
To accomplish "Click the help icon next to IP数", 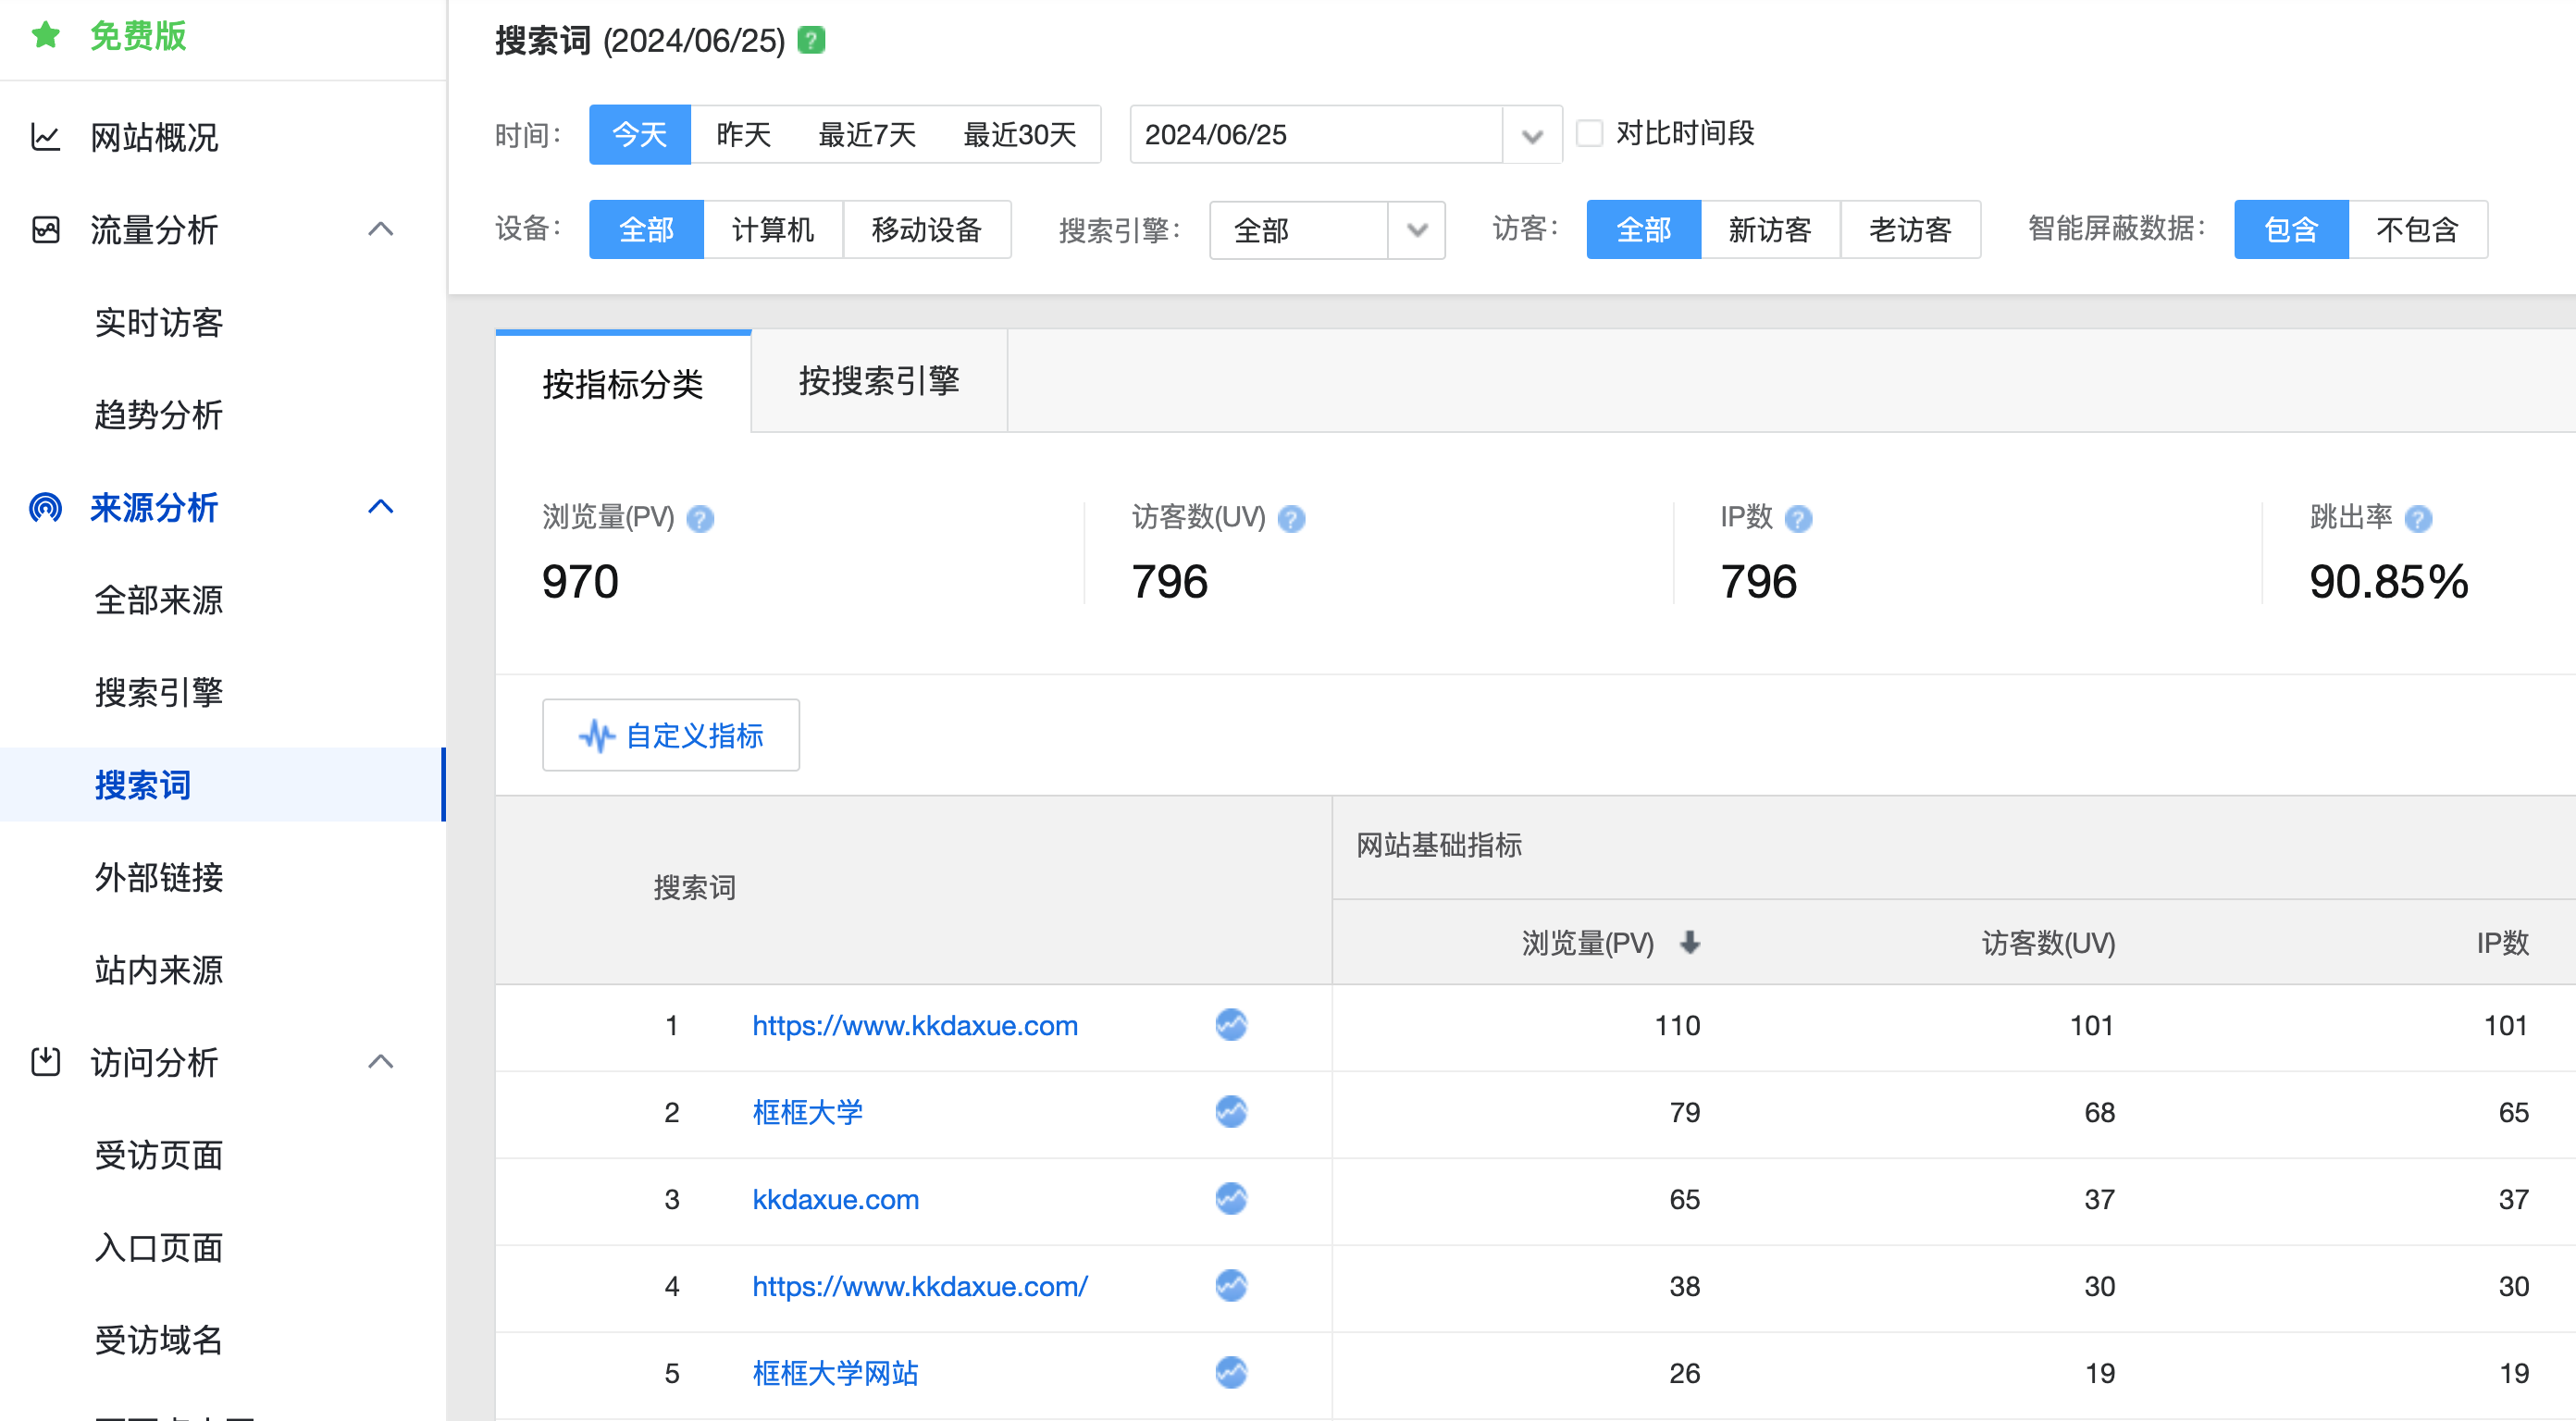I will pos(1798,519).
